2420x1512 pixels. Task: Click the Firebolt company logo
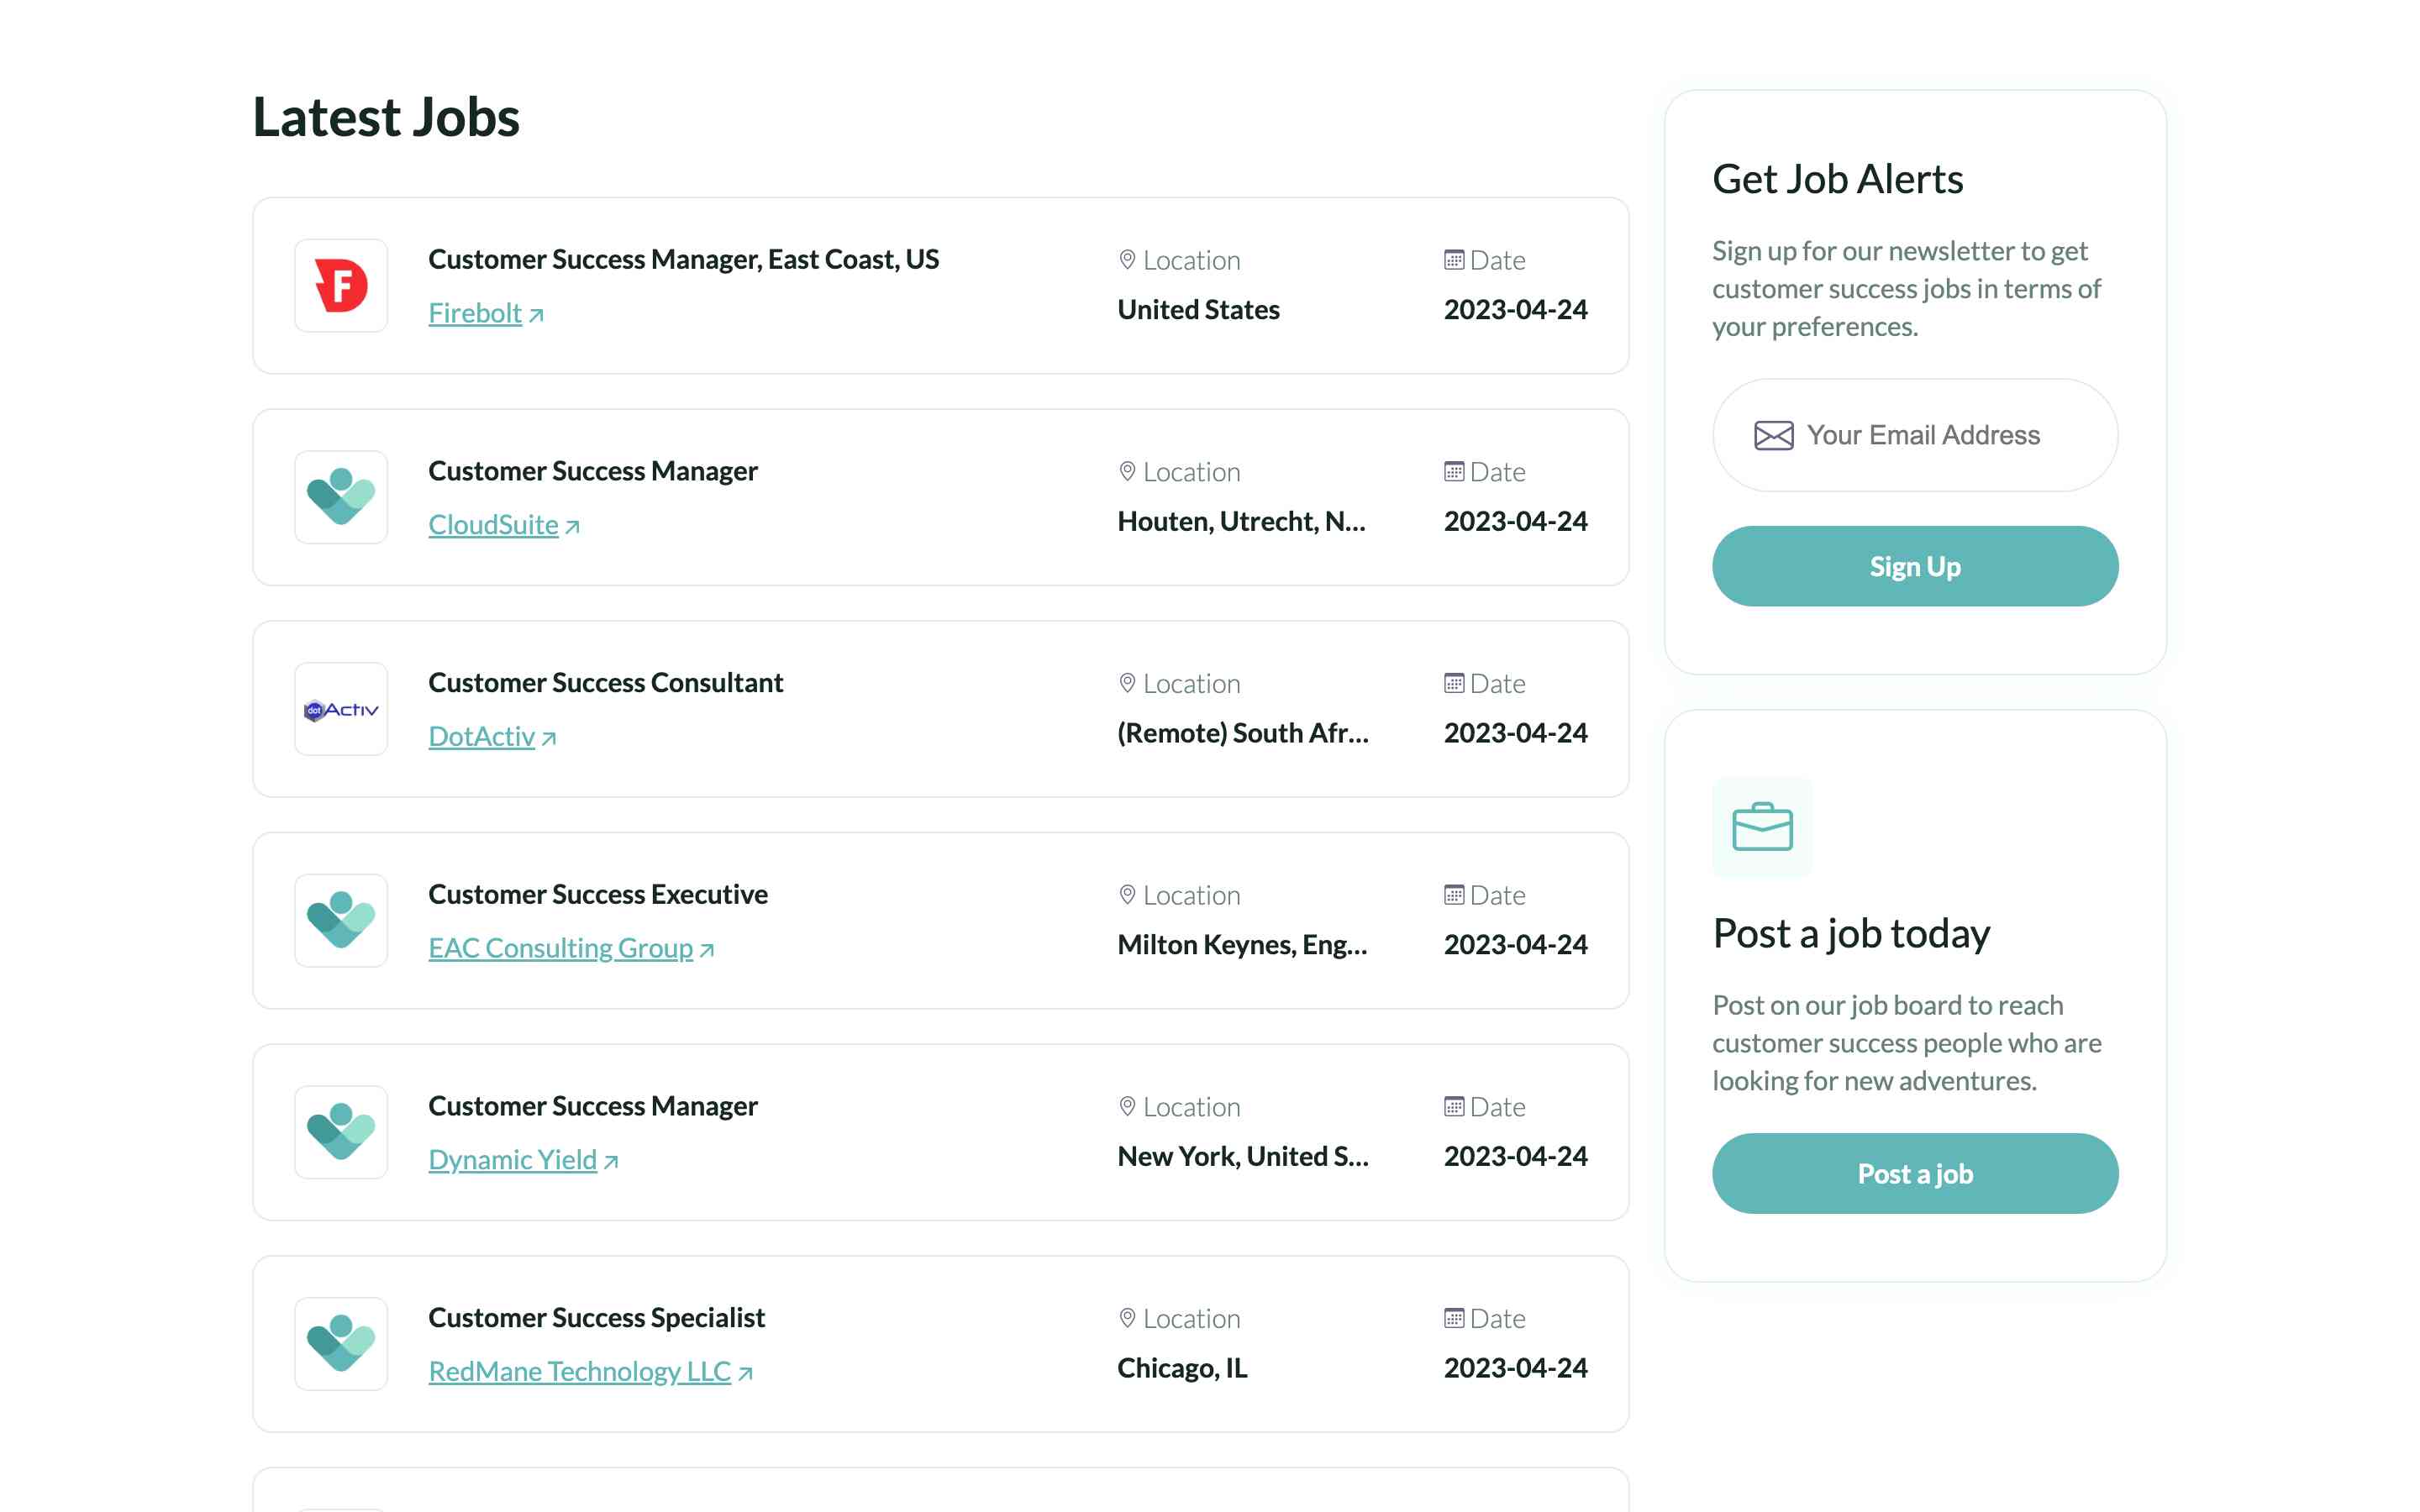(341, 286)
